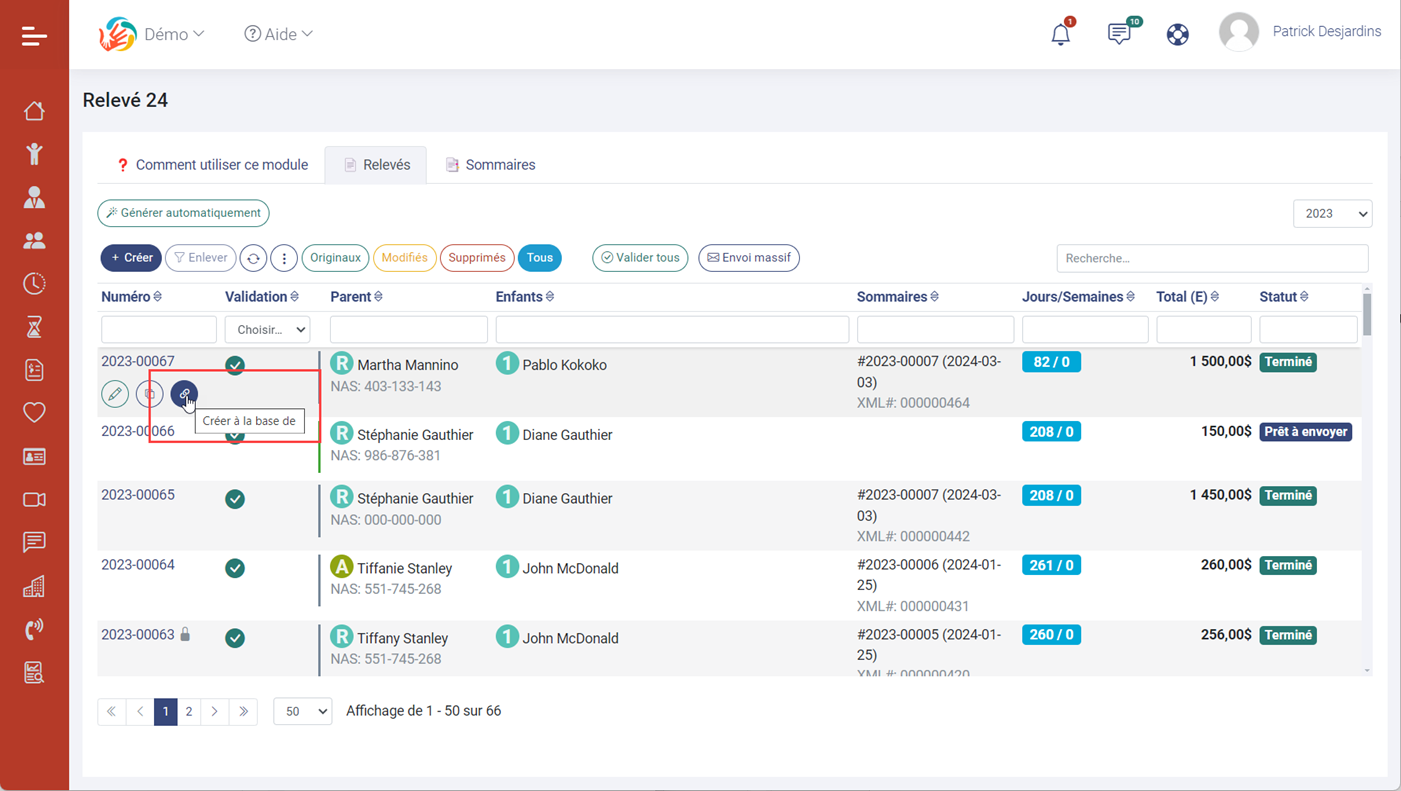The image size is (1401, 791).
Task: Open the Aide dropdown menu
Action: click(279, 34)
